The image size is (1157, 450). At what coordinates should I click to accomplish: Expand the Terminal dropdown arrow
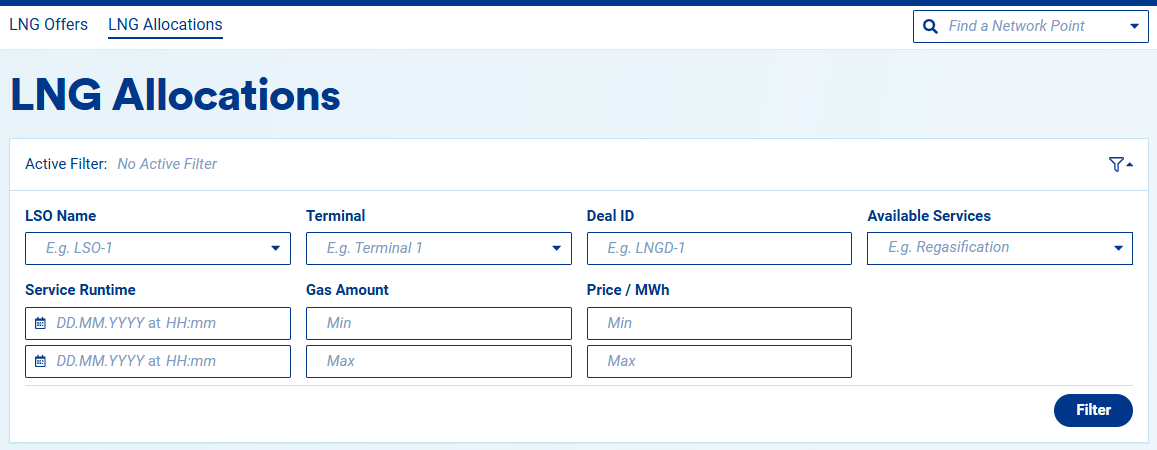(x=556, y=248)
